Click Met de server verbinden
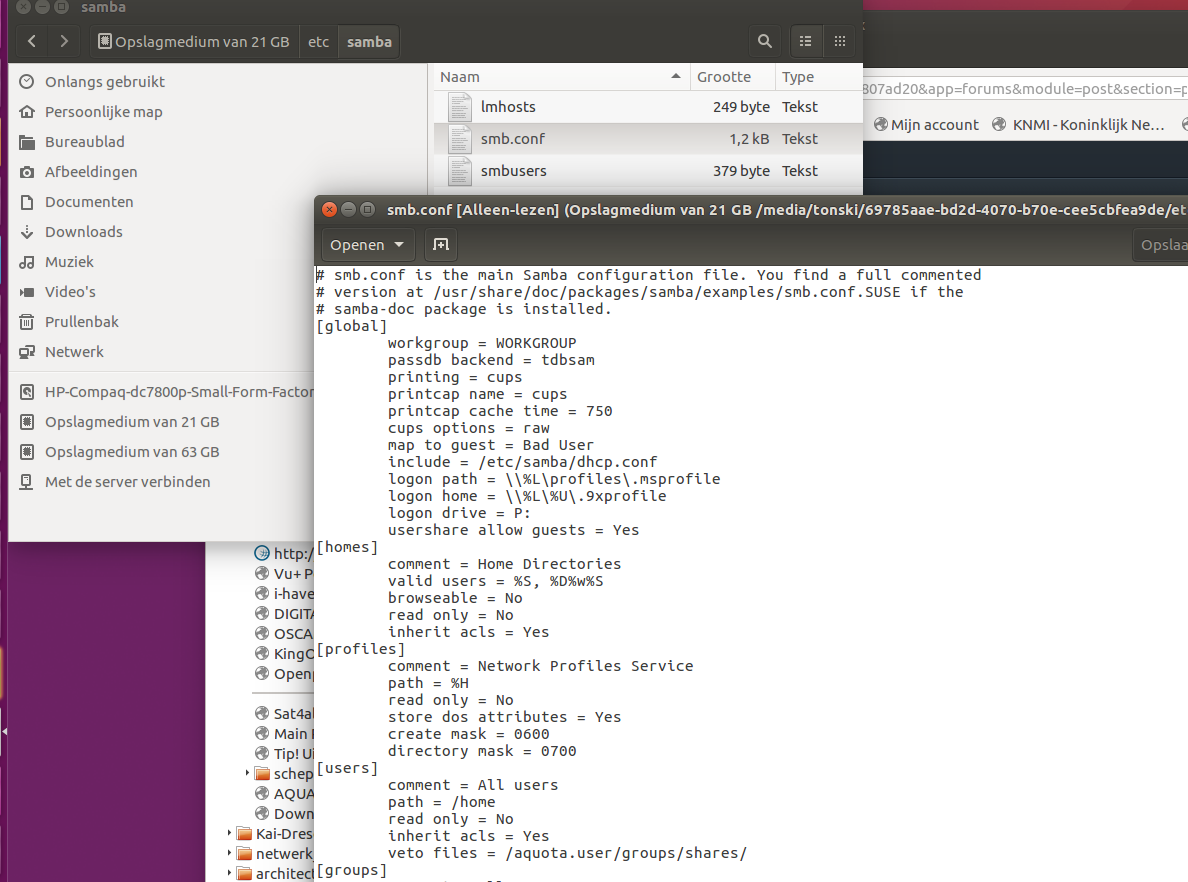The width and height of the screenshot is (1188, 882). point(127,482)
